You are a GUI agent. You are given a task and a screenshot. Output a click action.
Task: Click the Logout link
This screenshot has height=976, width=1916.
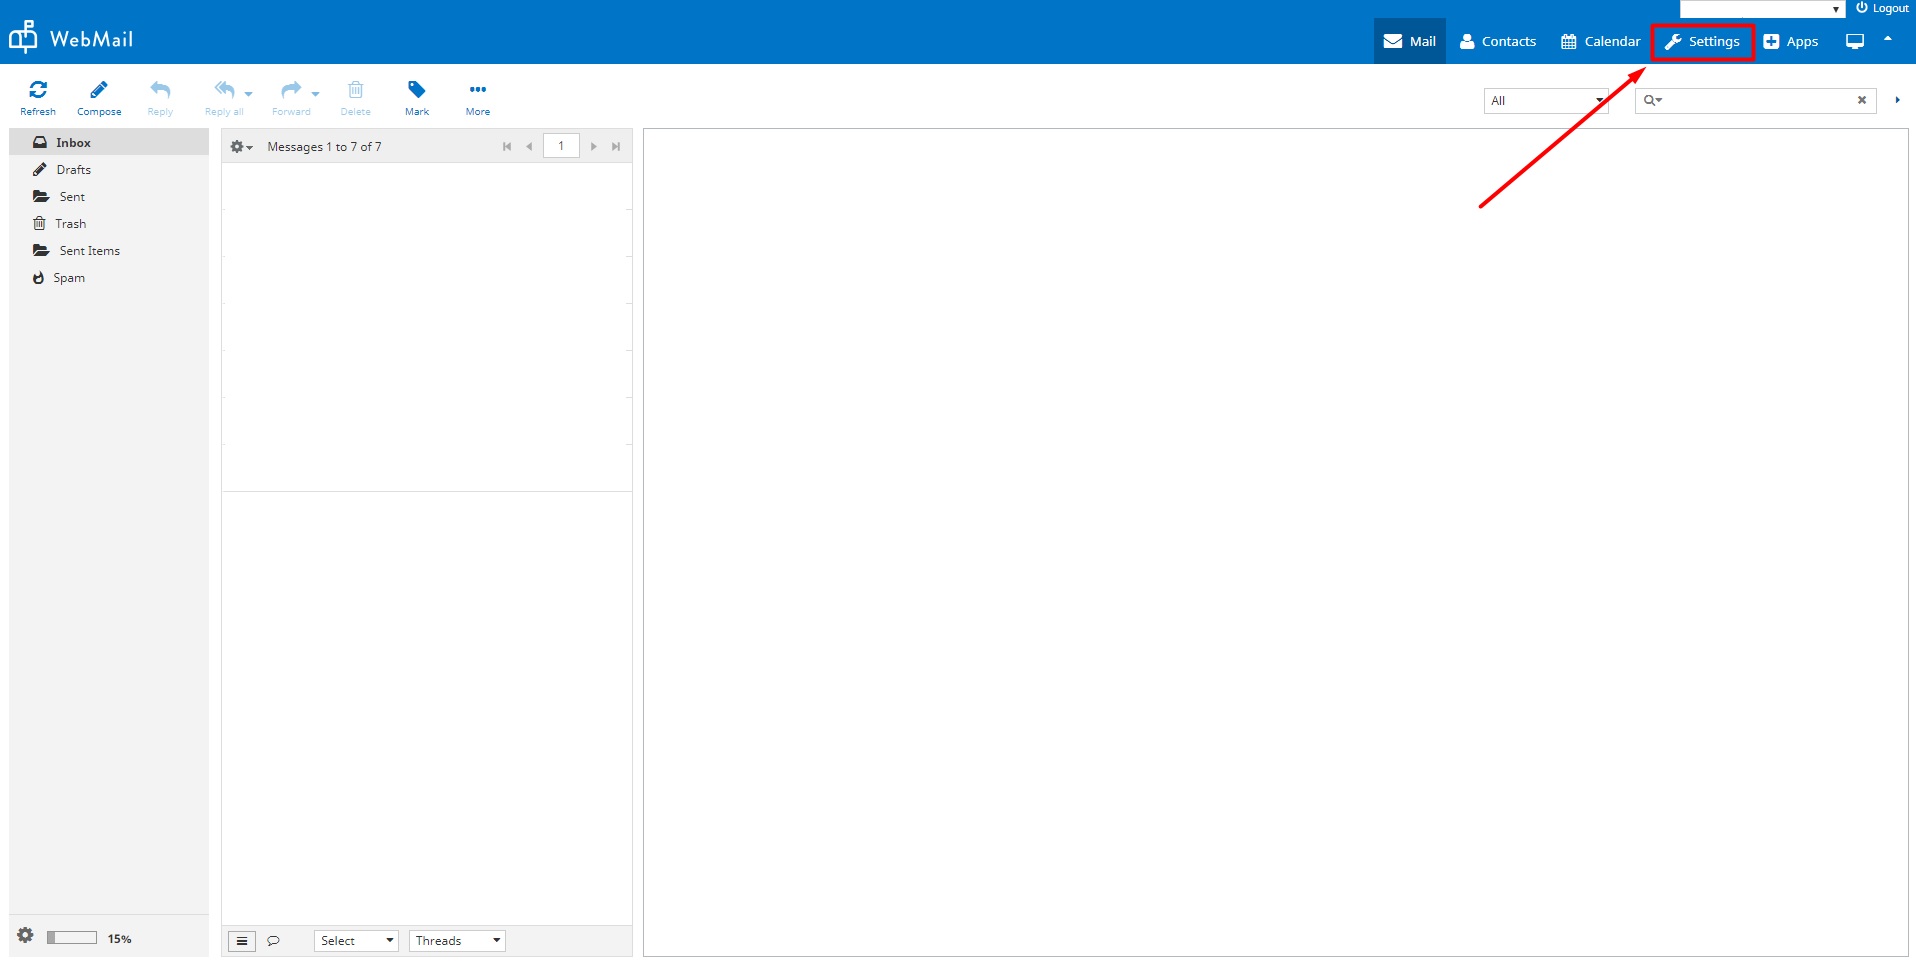pos(1882,8)
